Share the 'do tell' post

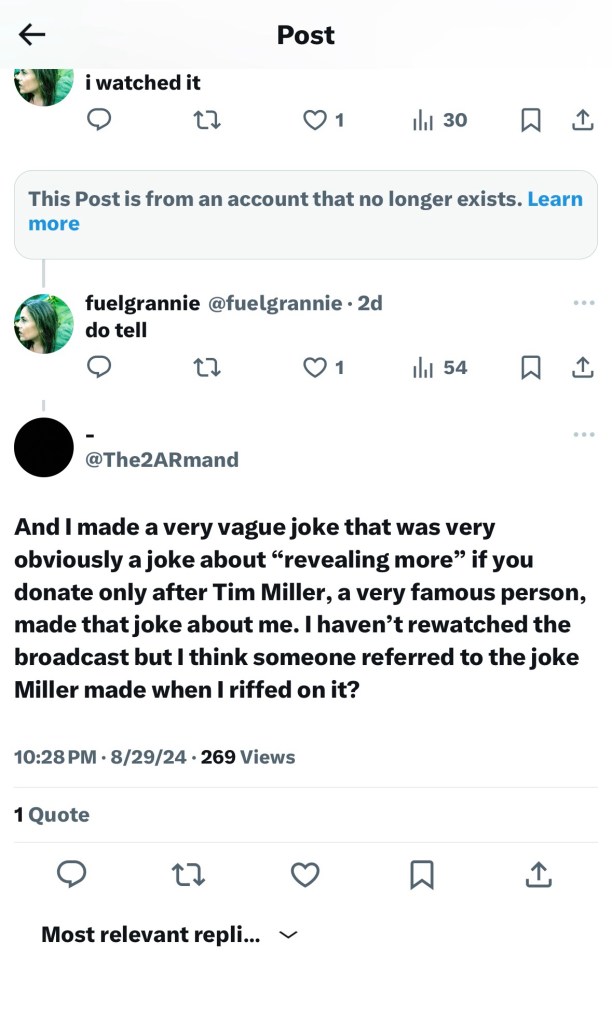(x=582, y=368)
